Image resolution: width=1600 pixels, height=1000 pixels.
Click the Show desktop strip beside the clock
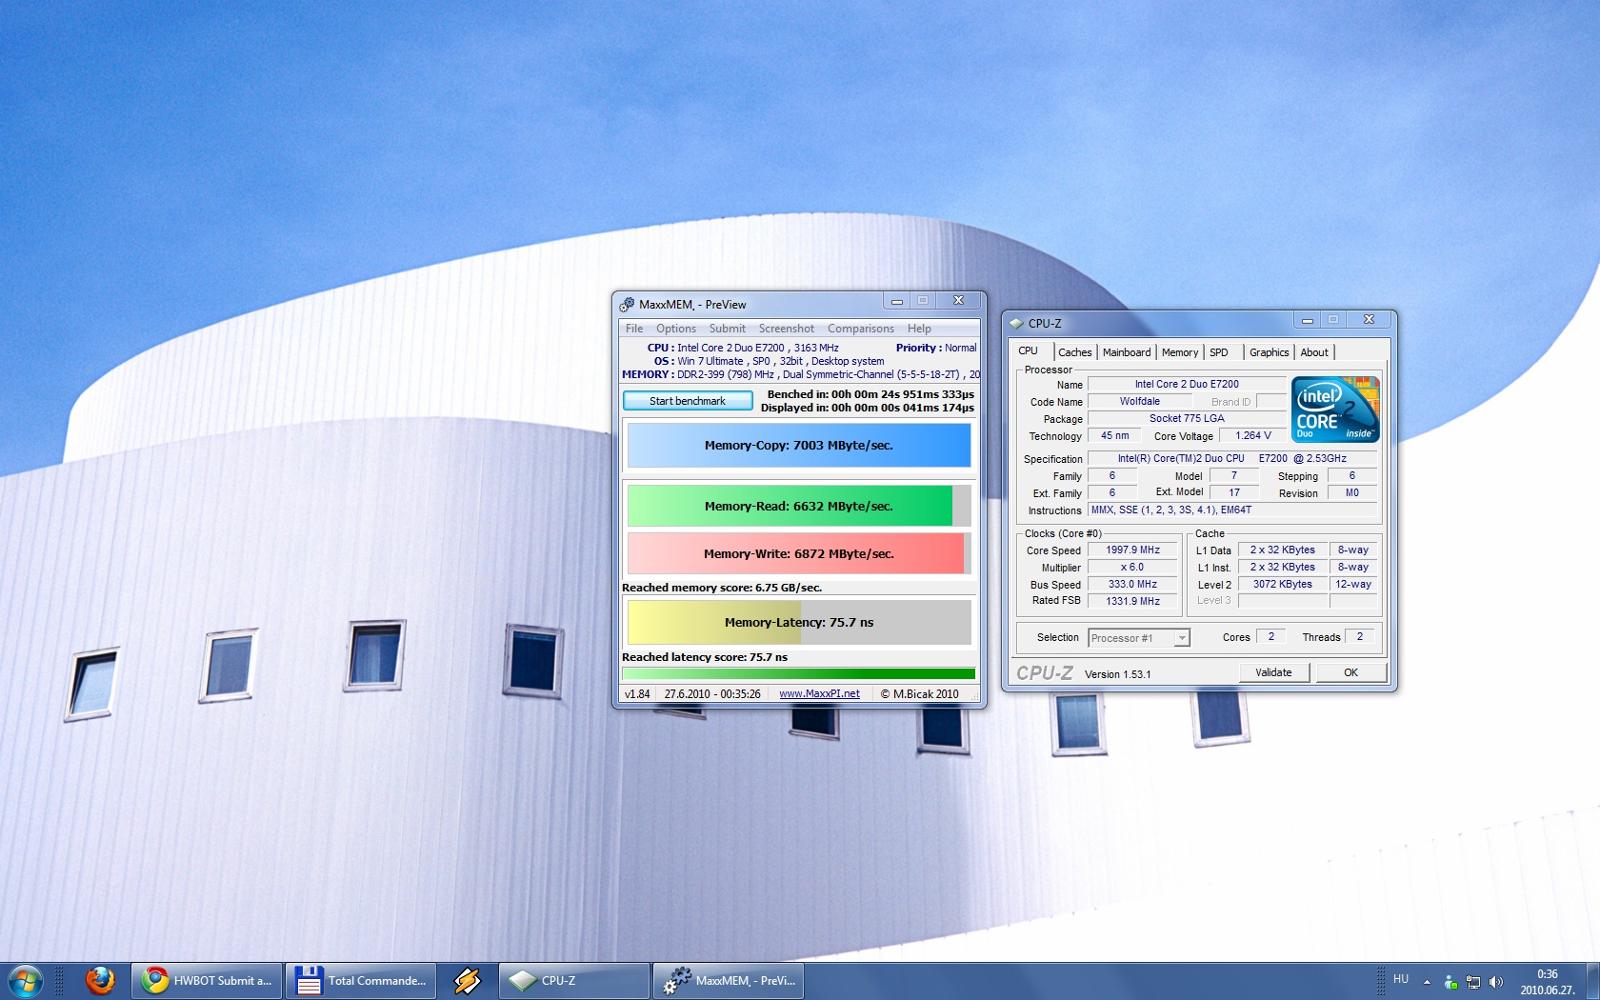pos(1592,981)
